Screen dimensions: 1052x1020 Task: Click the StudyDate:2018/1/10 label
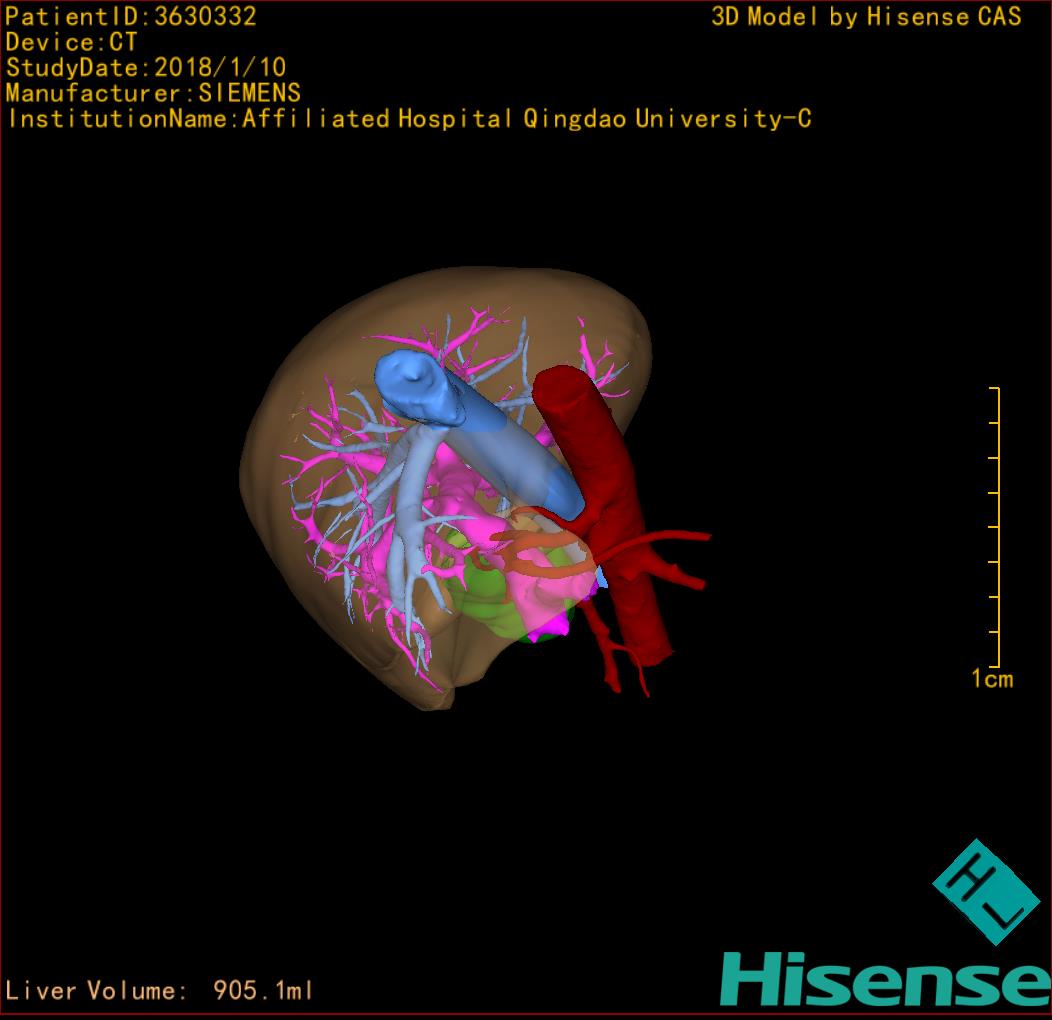pyautogui.click(x=146, y=68)
